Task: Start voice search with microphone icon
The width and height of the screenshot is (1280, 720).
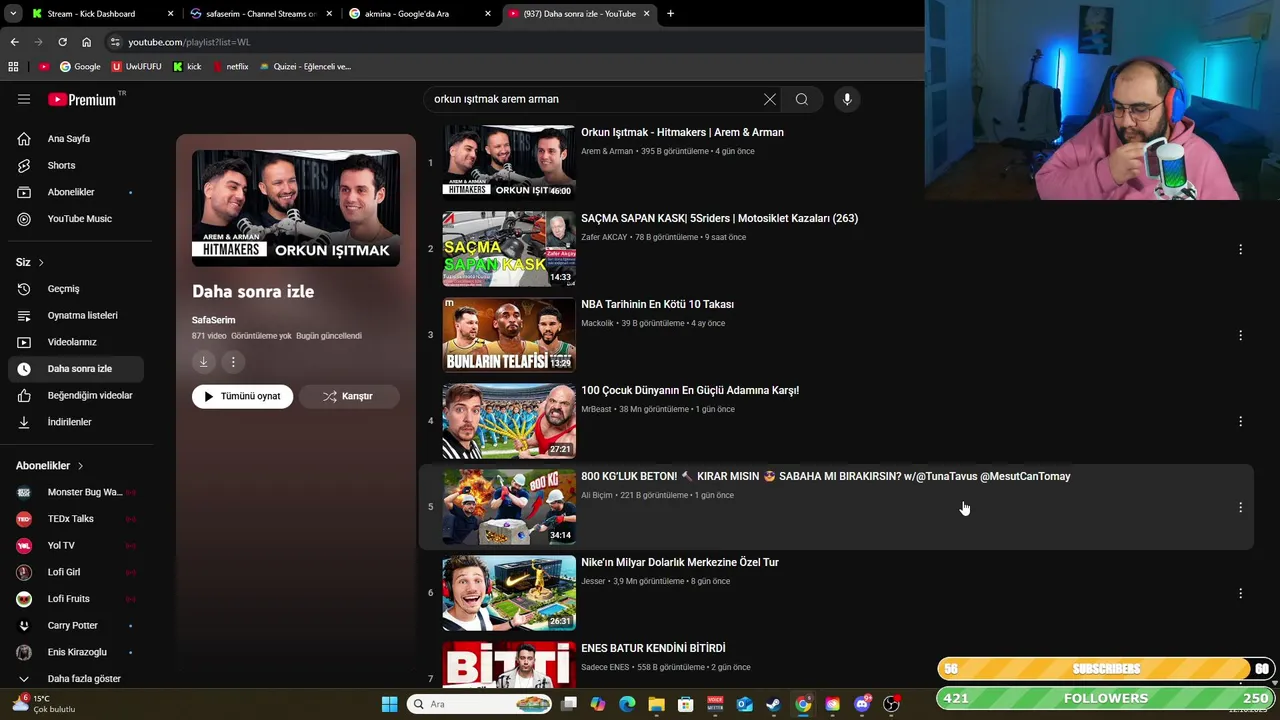Action: tap(847, 99)
